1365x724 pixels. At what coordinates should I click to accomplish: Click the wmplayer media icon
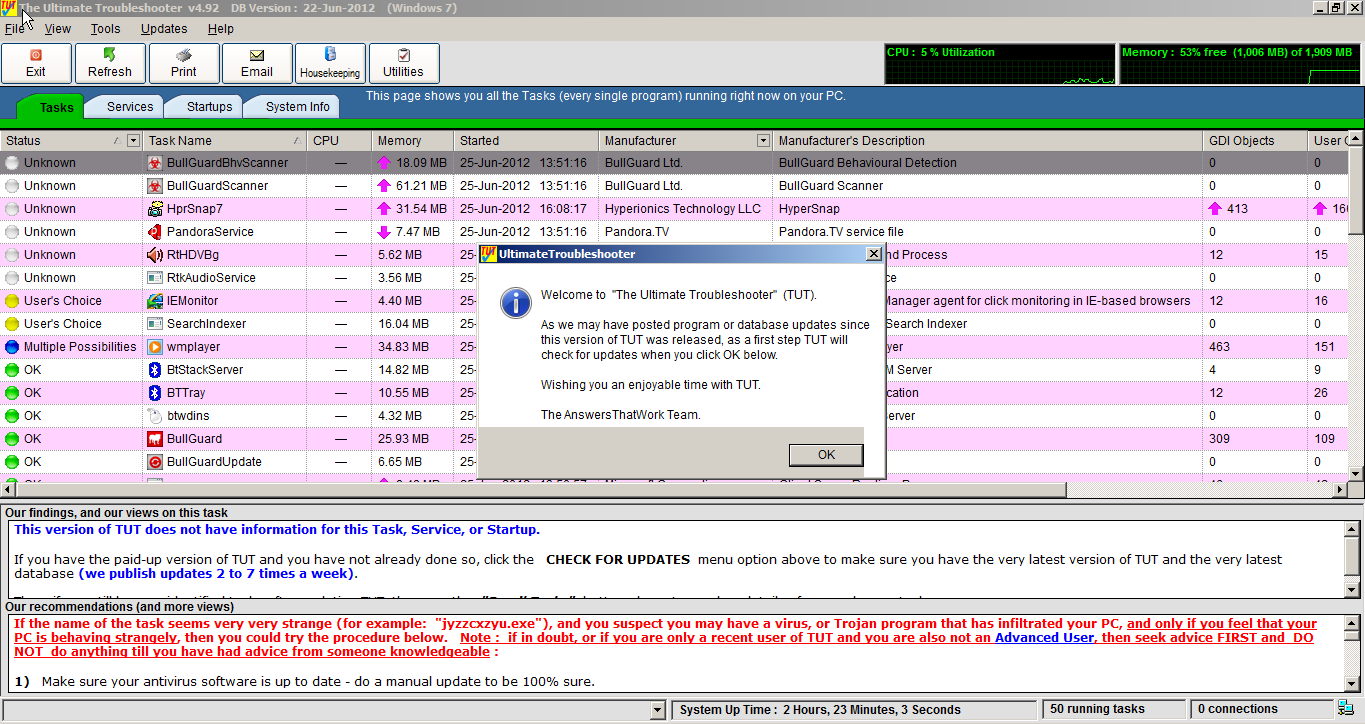click(x=155, y=346)
